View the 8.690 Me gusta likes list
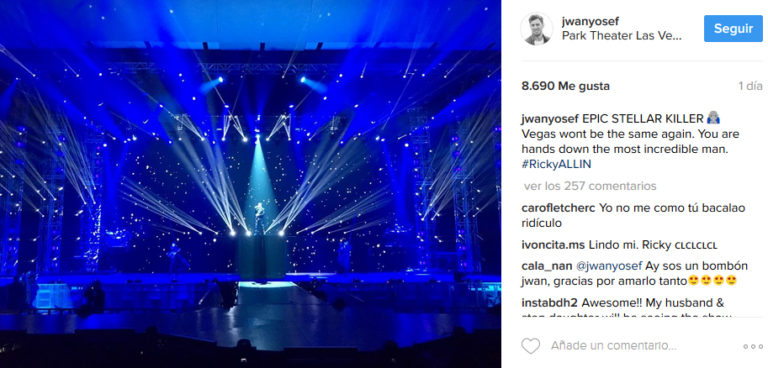This screenshot has height=368, width=768. pyautogui.click(x=565, y=86)
